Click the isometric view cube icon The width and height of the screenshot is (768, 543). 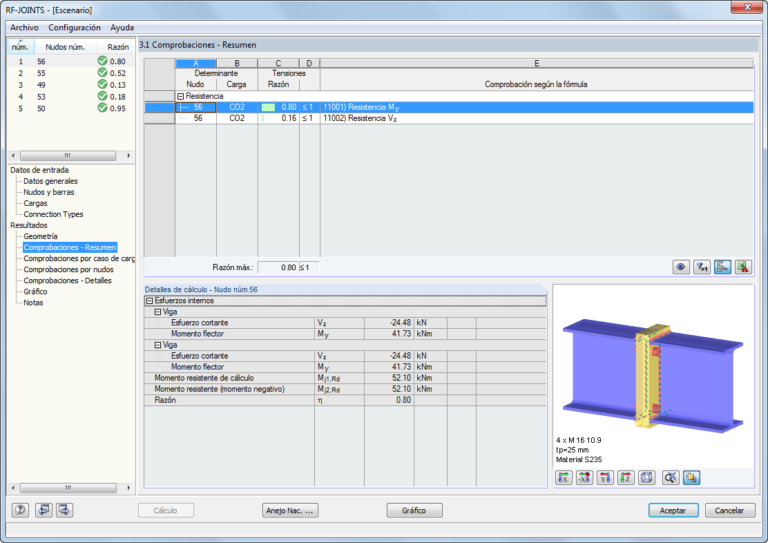pos(647,477)
